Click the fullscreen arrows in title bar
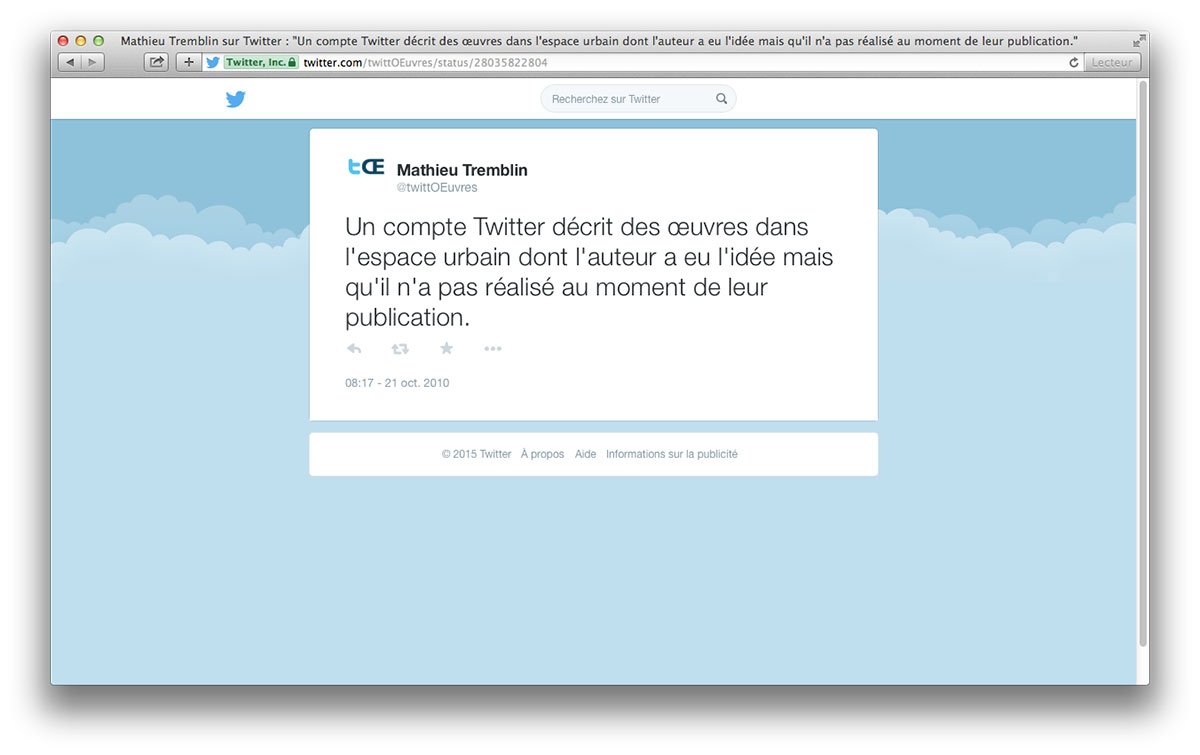1200x755 pixels. point(1138,41)
